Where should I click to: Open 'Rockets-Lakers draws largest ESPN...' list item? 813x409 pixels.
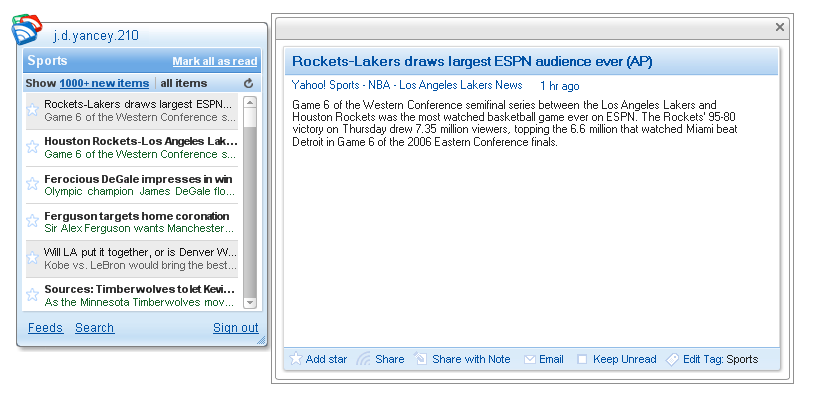pos(132,110)
